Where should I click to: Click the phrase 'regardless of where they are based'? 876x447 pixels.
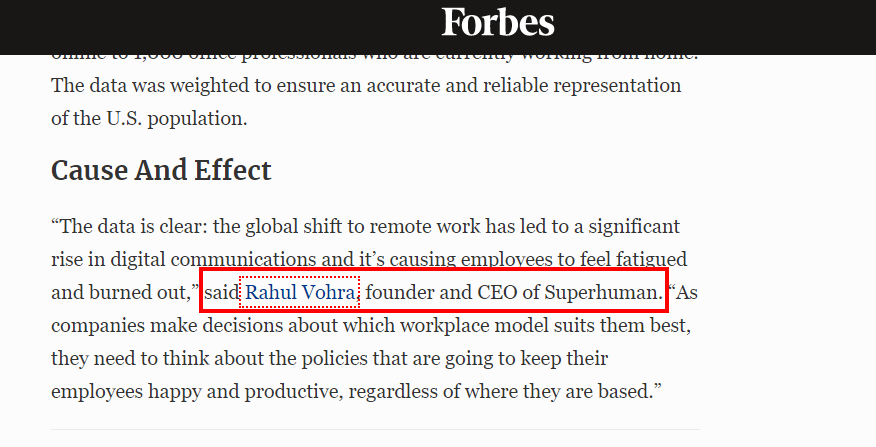(499, 391)
